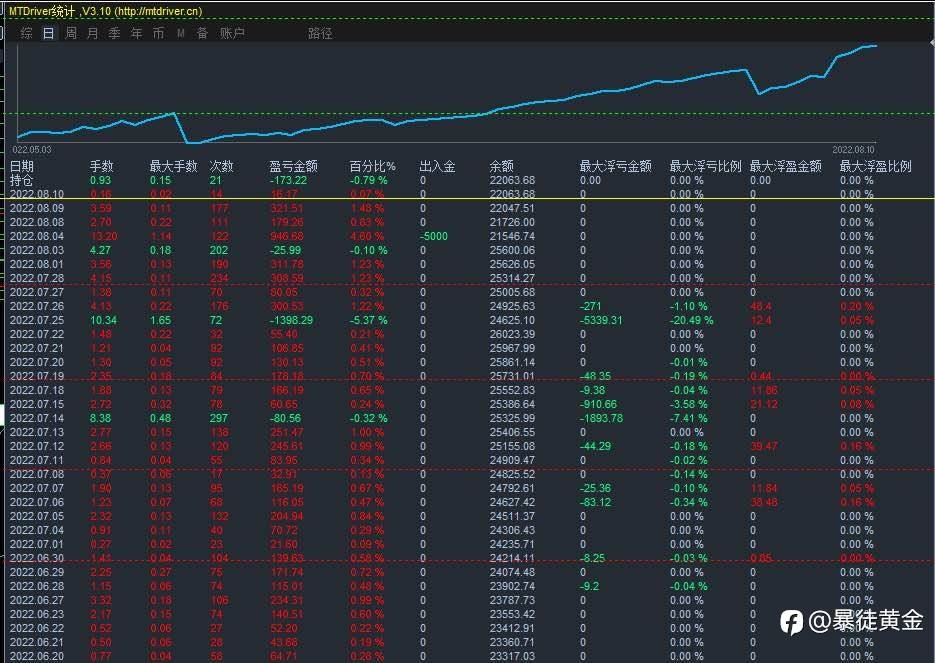Screen dimensions: 935x663
Task: Click the 最大浮亏金额 column header
Action: [x=615, y=166]
